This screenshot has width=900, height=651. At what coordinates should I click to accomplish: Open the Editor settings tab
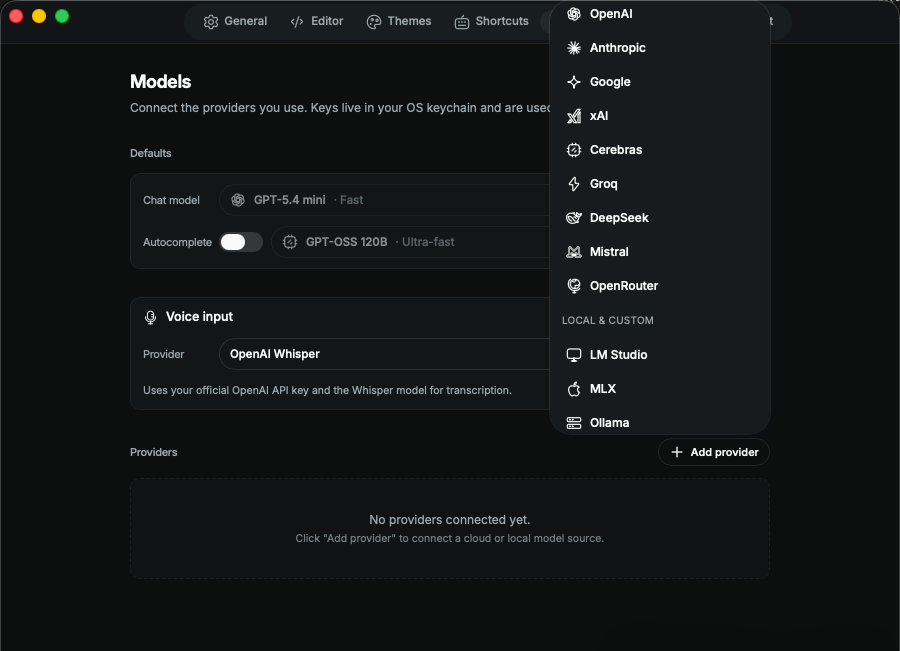coord(317,22)
